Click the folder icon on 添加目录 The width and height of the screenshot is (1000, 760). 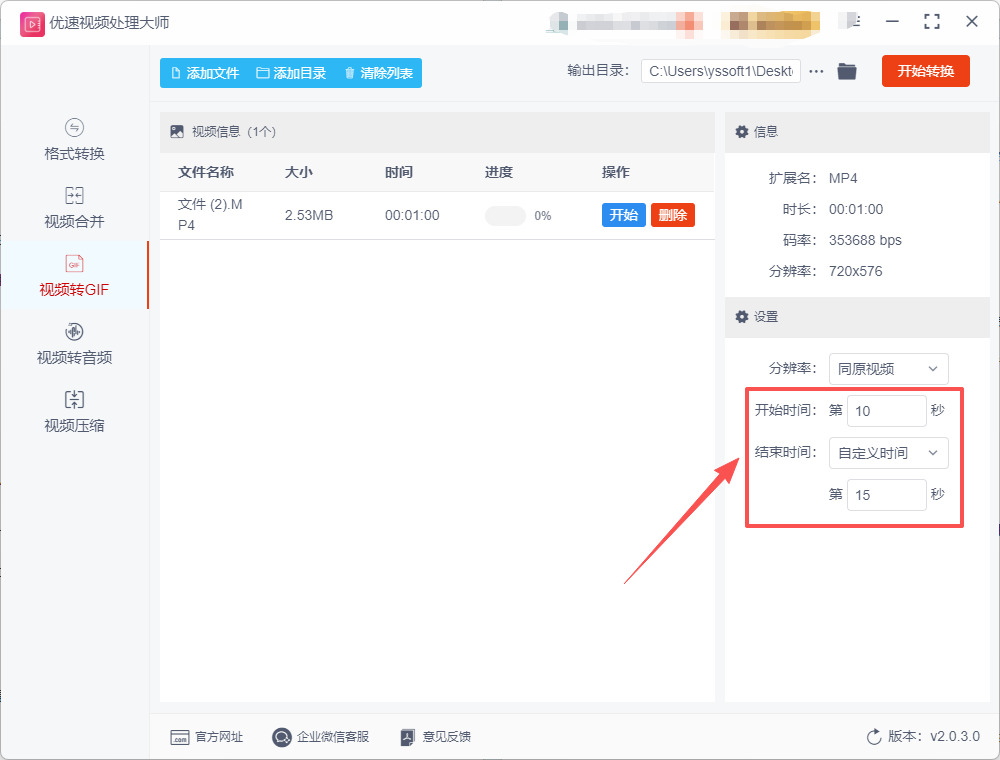pos(262,73)
